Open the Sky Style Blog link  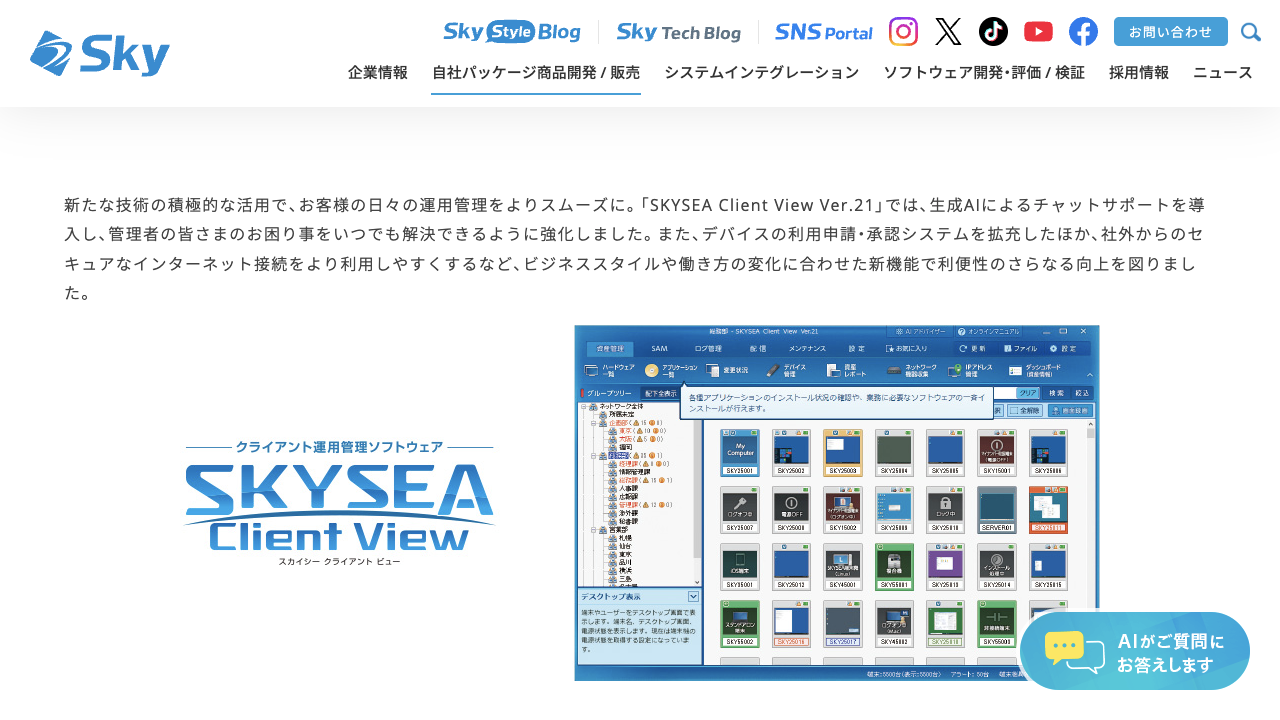(512, 32)
